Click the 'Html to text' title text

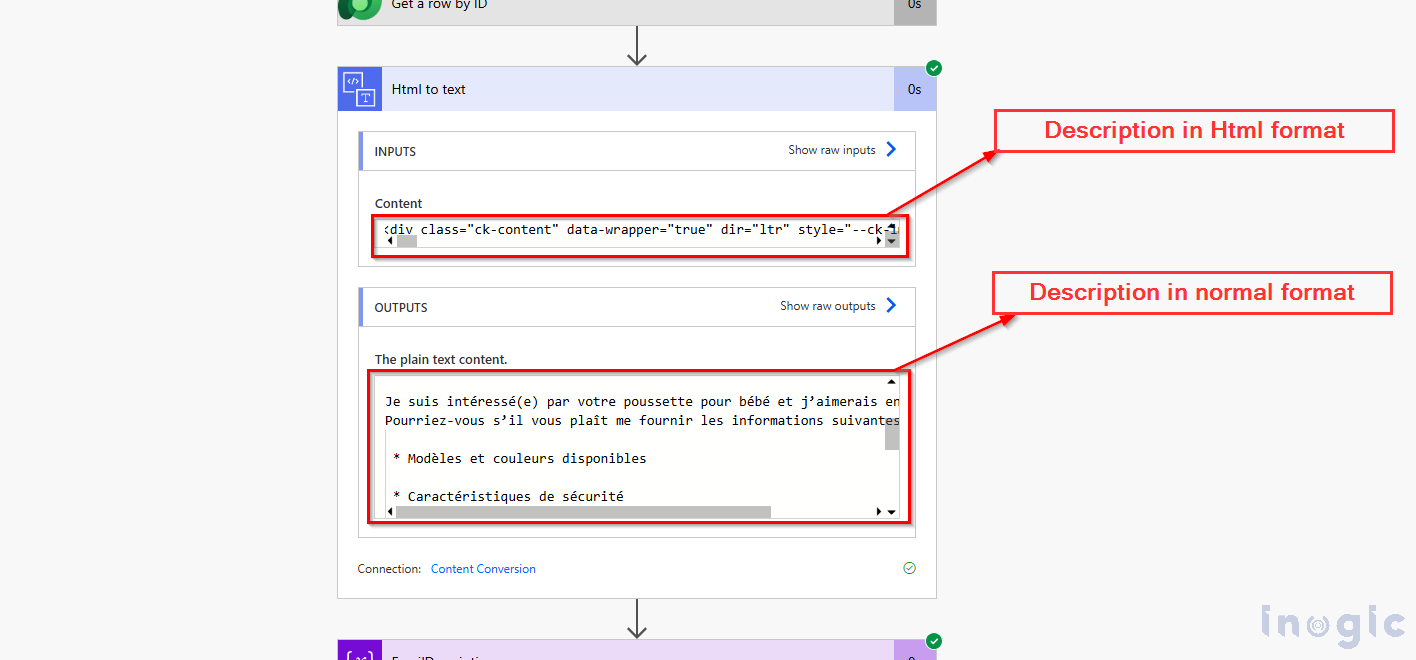coord(429,89)
